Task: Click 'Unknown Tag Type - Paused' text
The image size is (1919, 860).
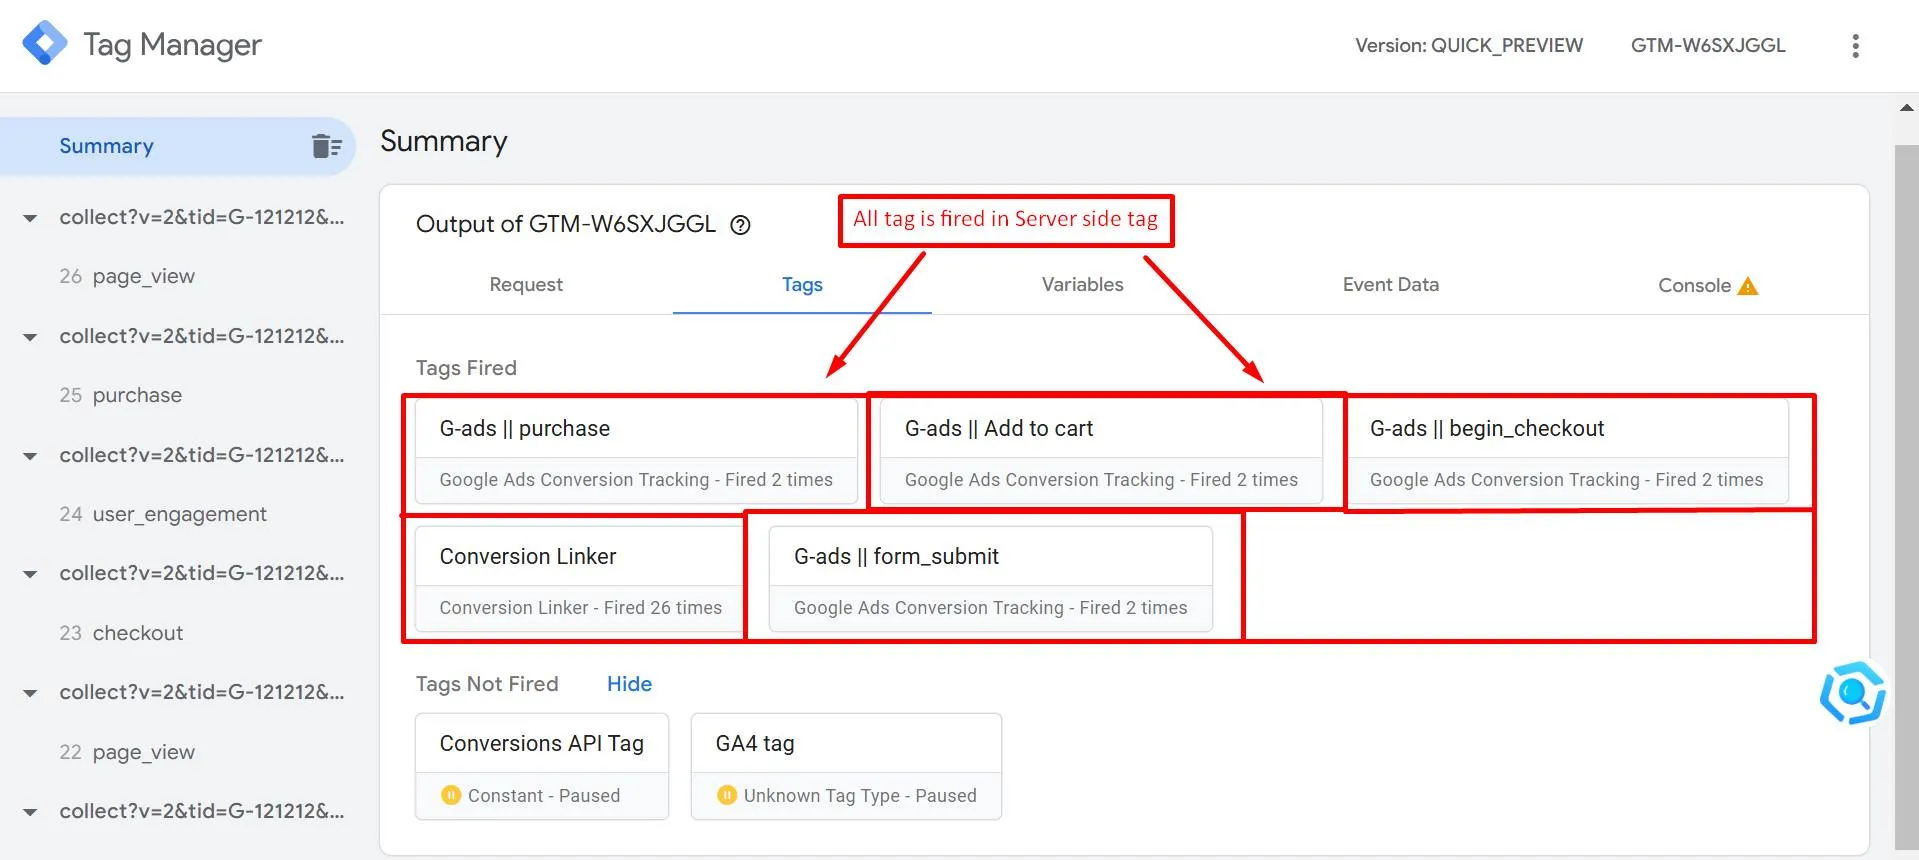Action: point(860,796)
